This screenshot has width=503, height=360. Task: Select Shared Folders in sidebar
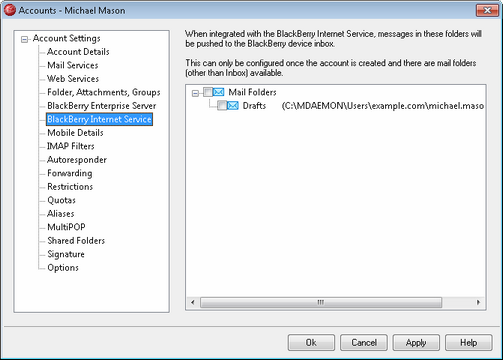pyautogui.click(x=76, y=240)
